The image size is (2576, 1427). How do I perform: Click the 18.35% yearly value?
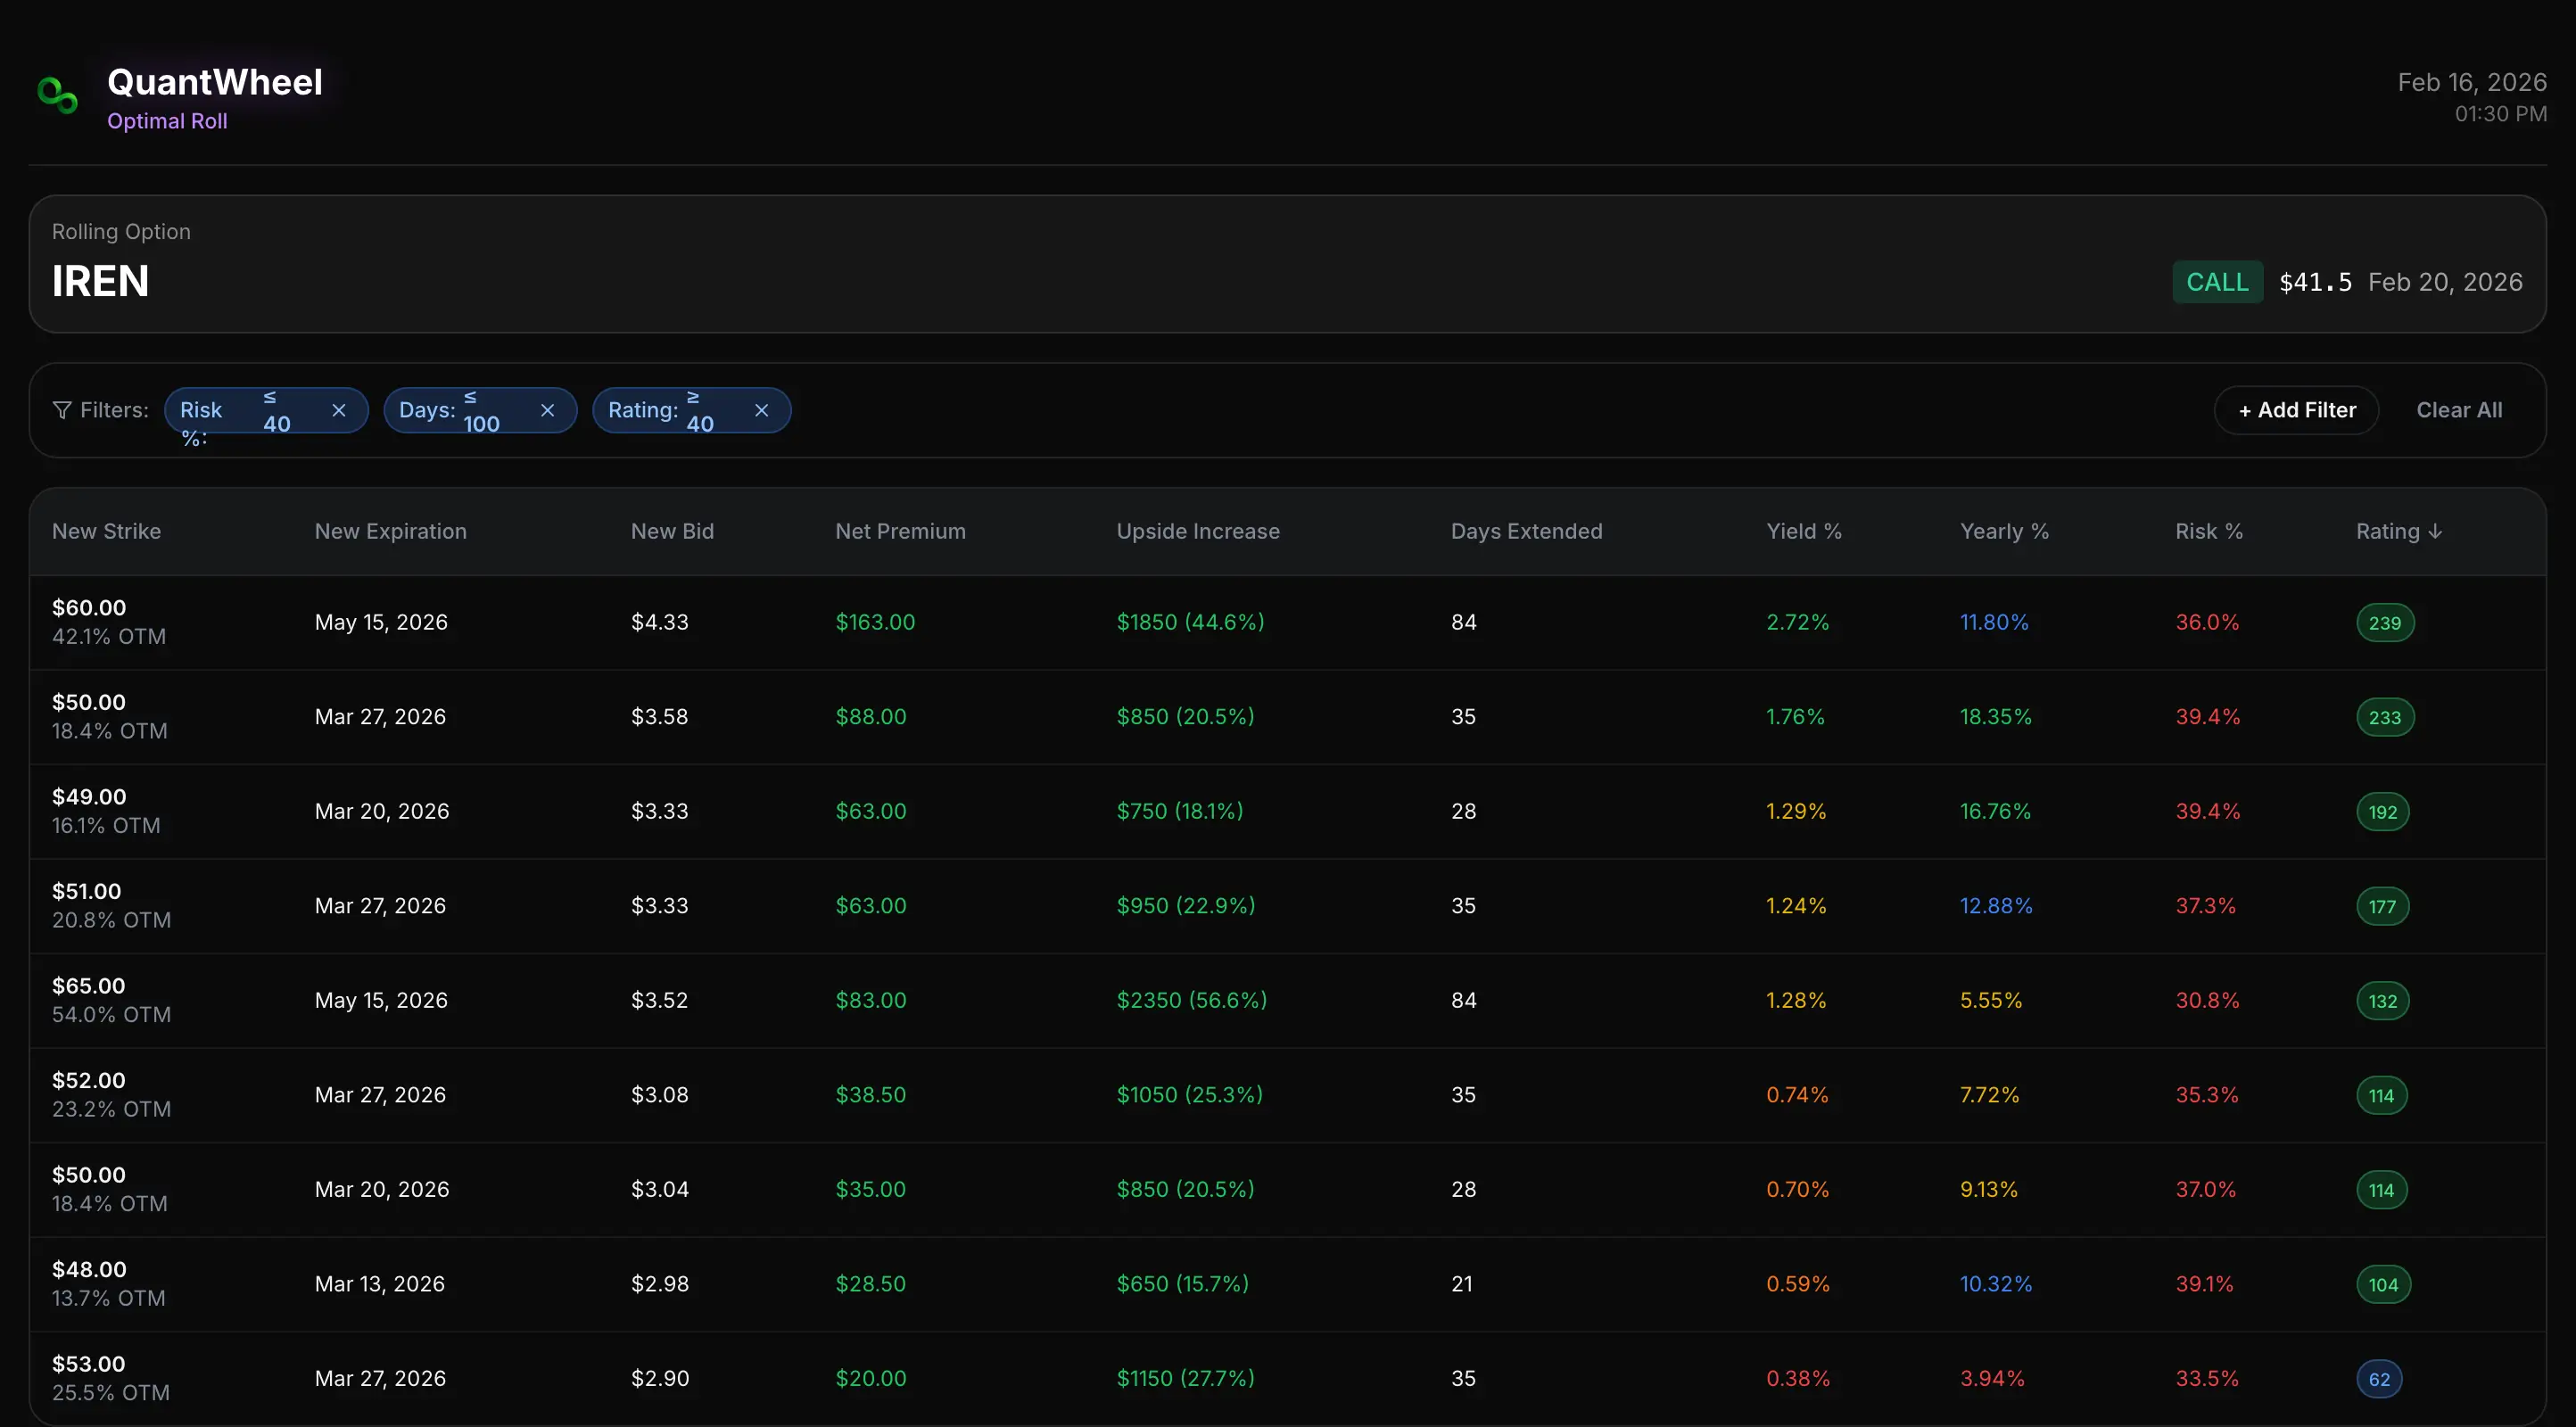click(1995, 717)
